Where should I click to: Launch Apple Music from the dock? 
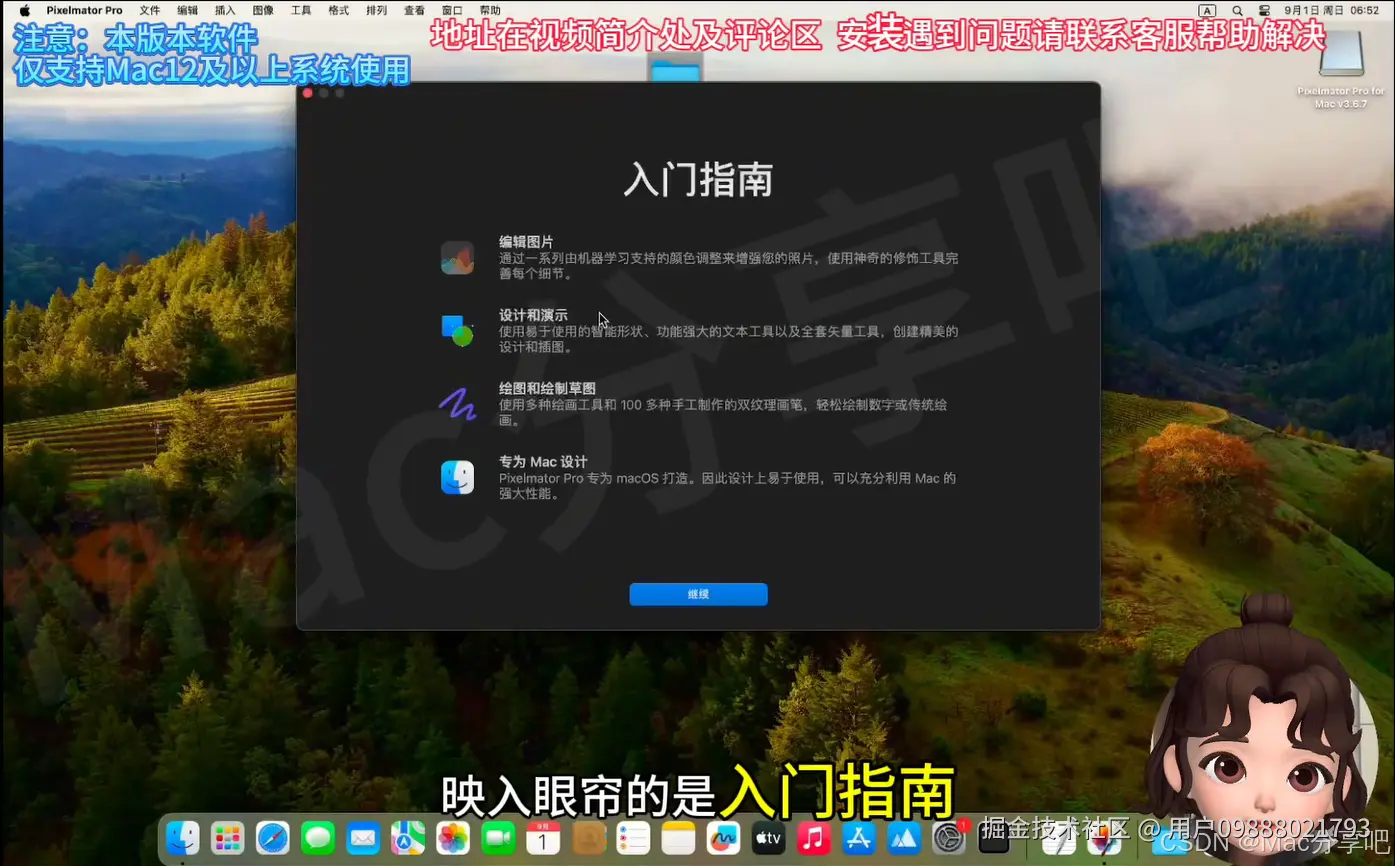click(812, 838)
